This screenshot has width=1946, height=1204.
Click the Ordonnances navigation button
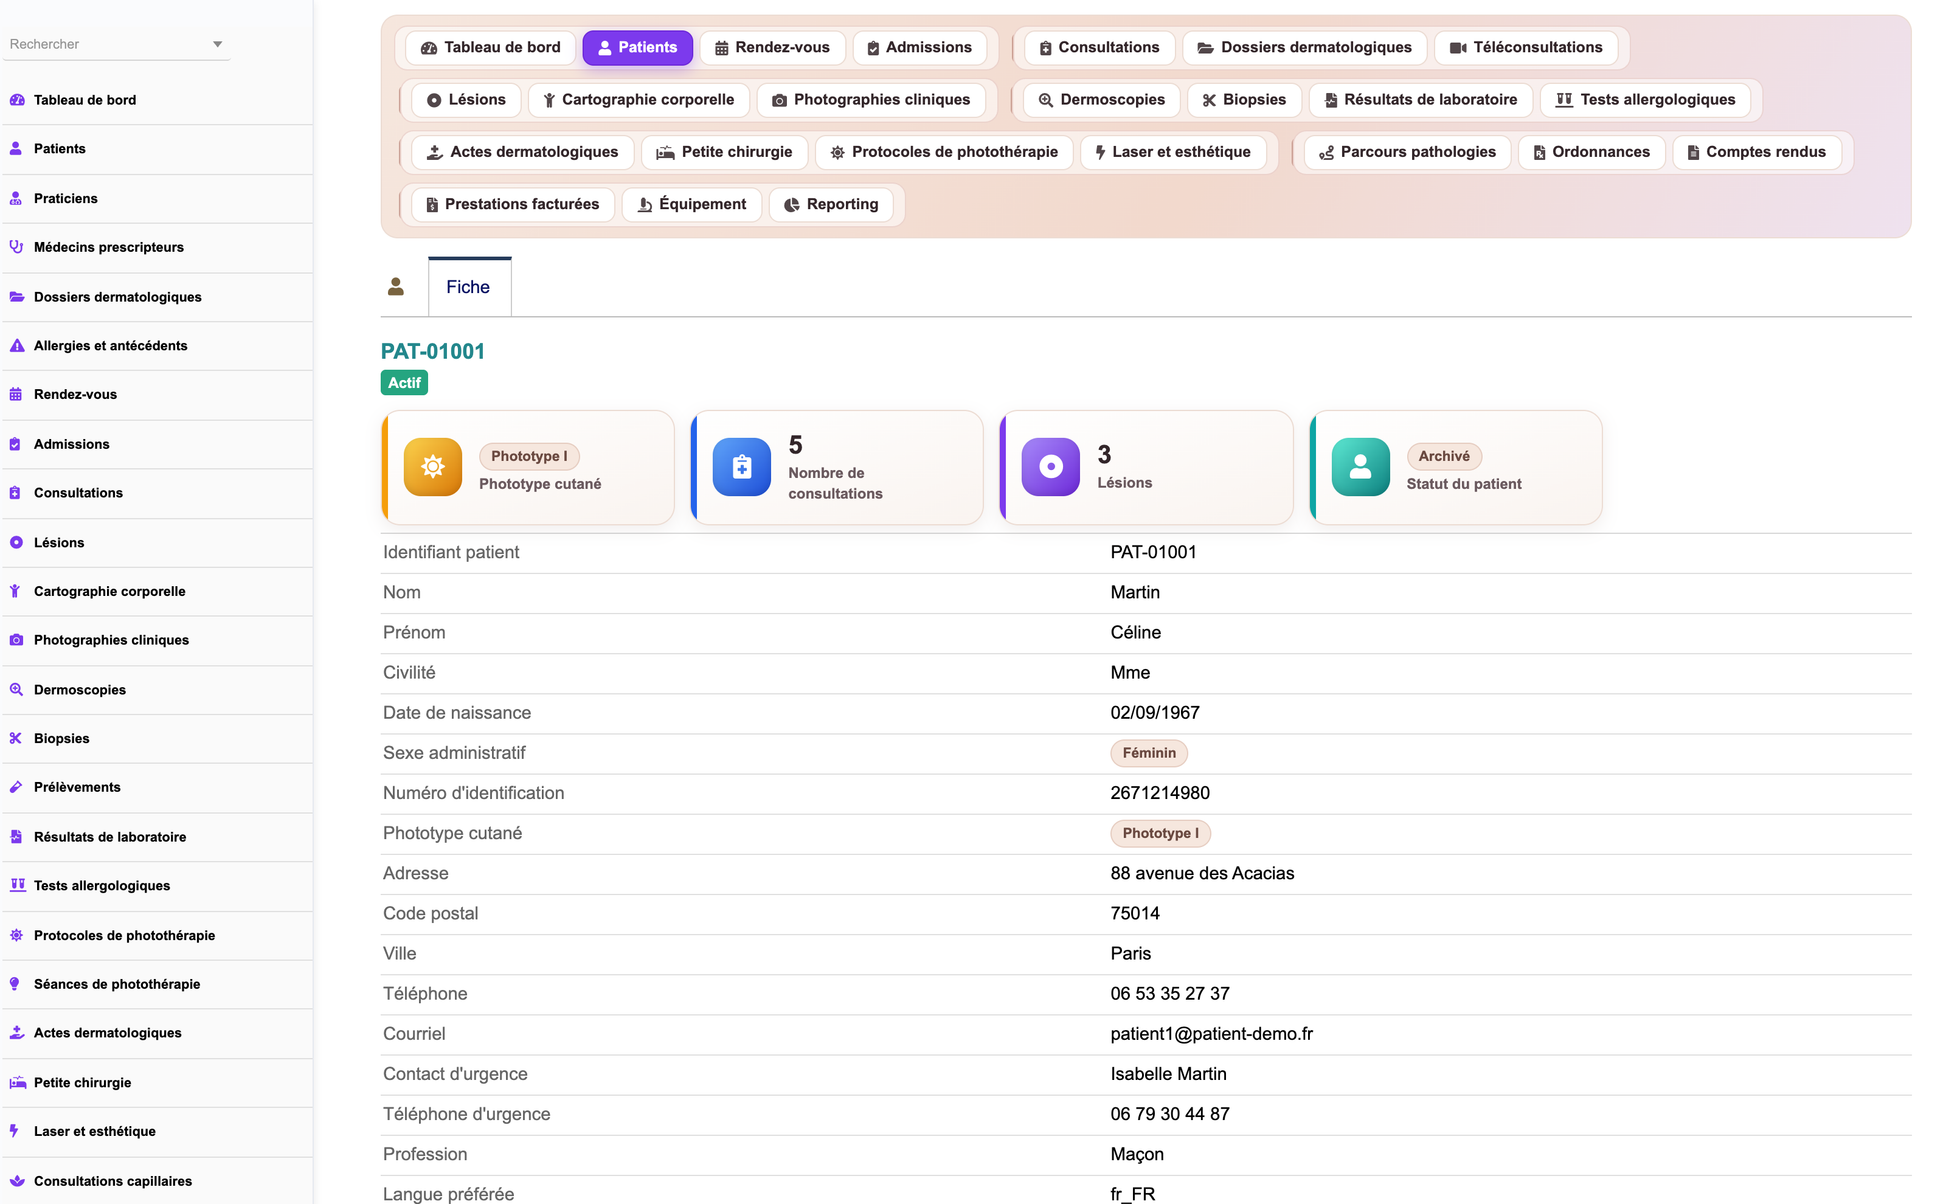point(1591,152)
